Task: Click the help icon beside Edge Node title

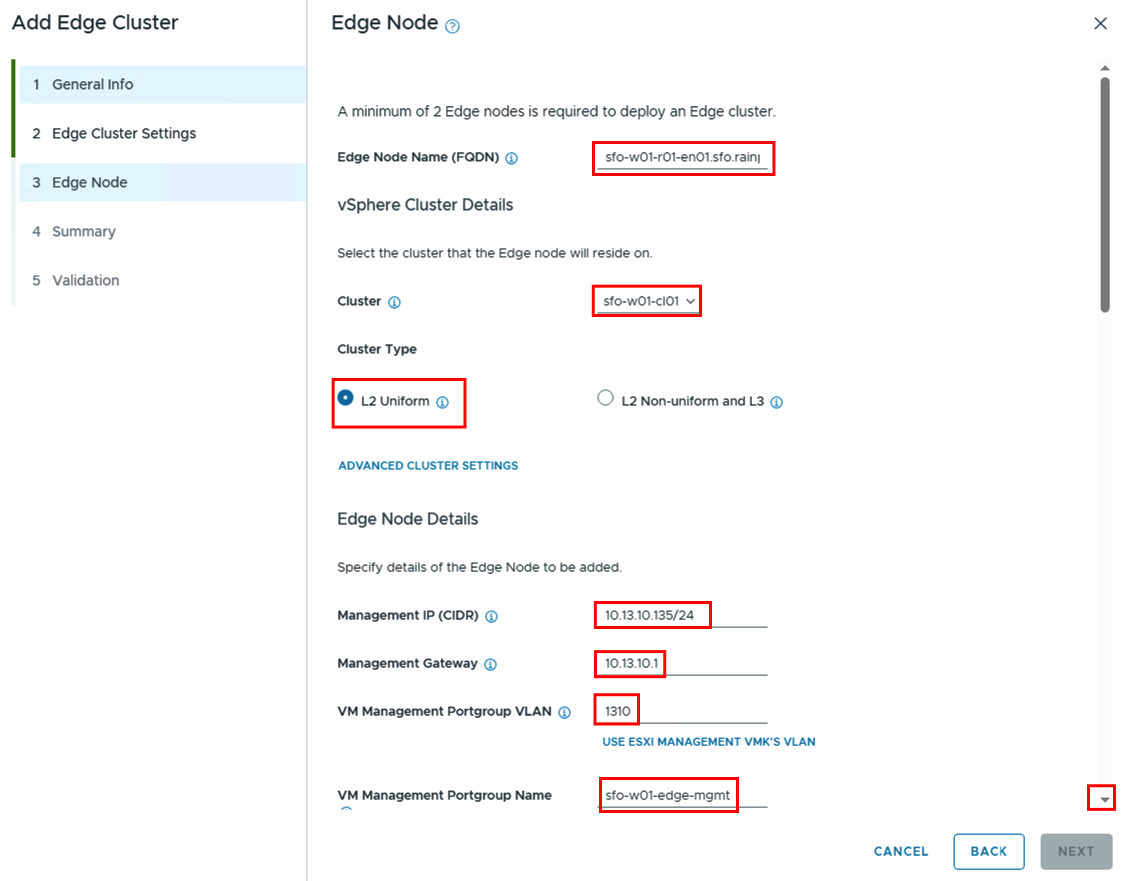Action: click(x=452, y=26)
